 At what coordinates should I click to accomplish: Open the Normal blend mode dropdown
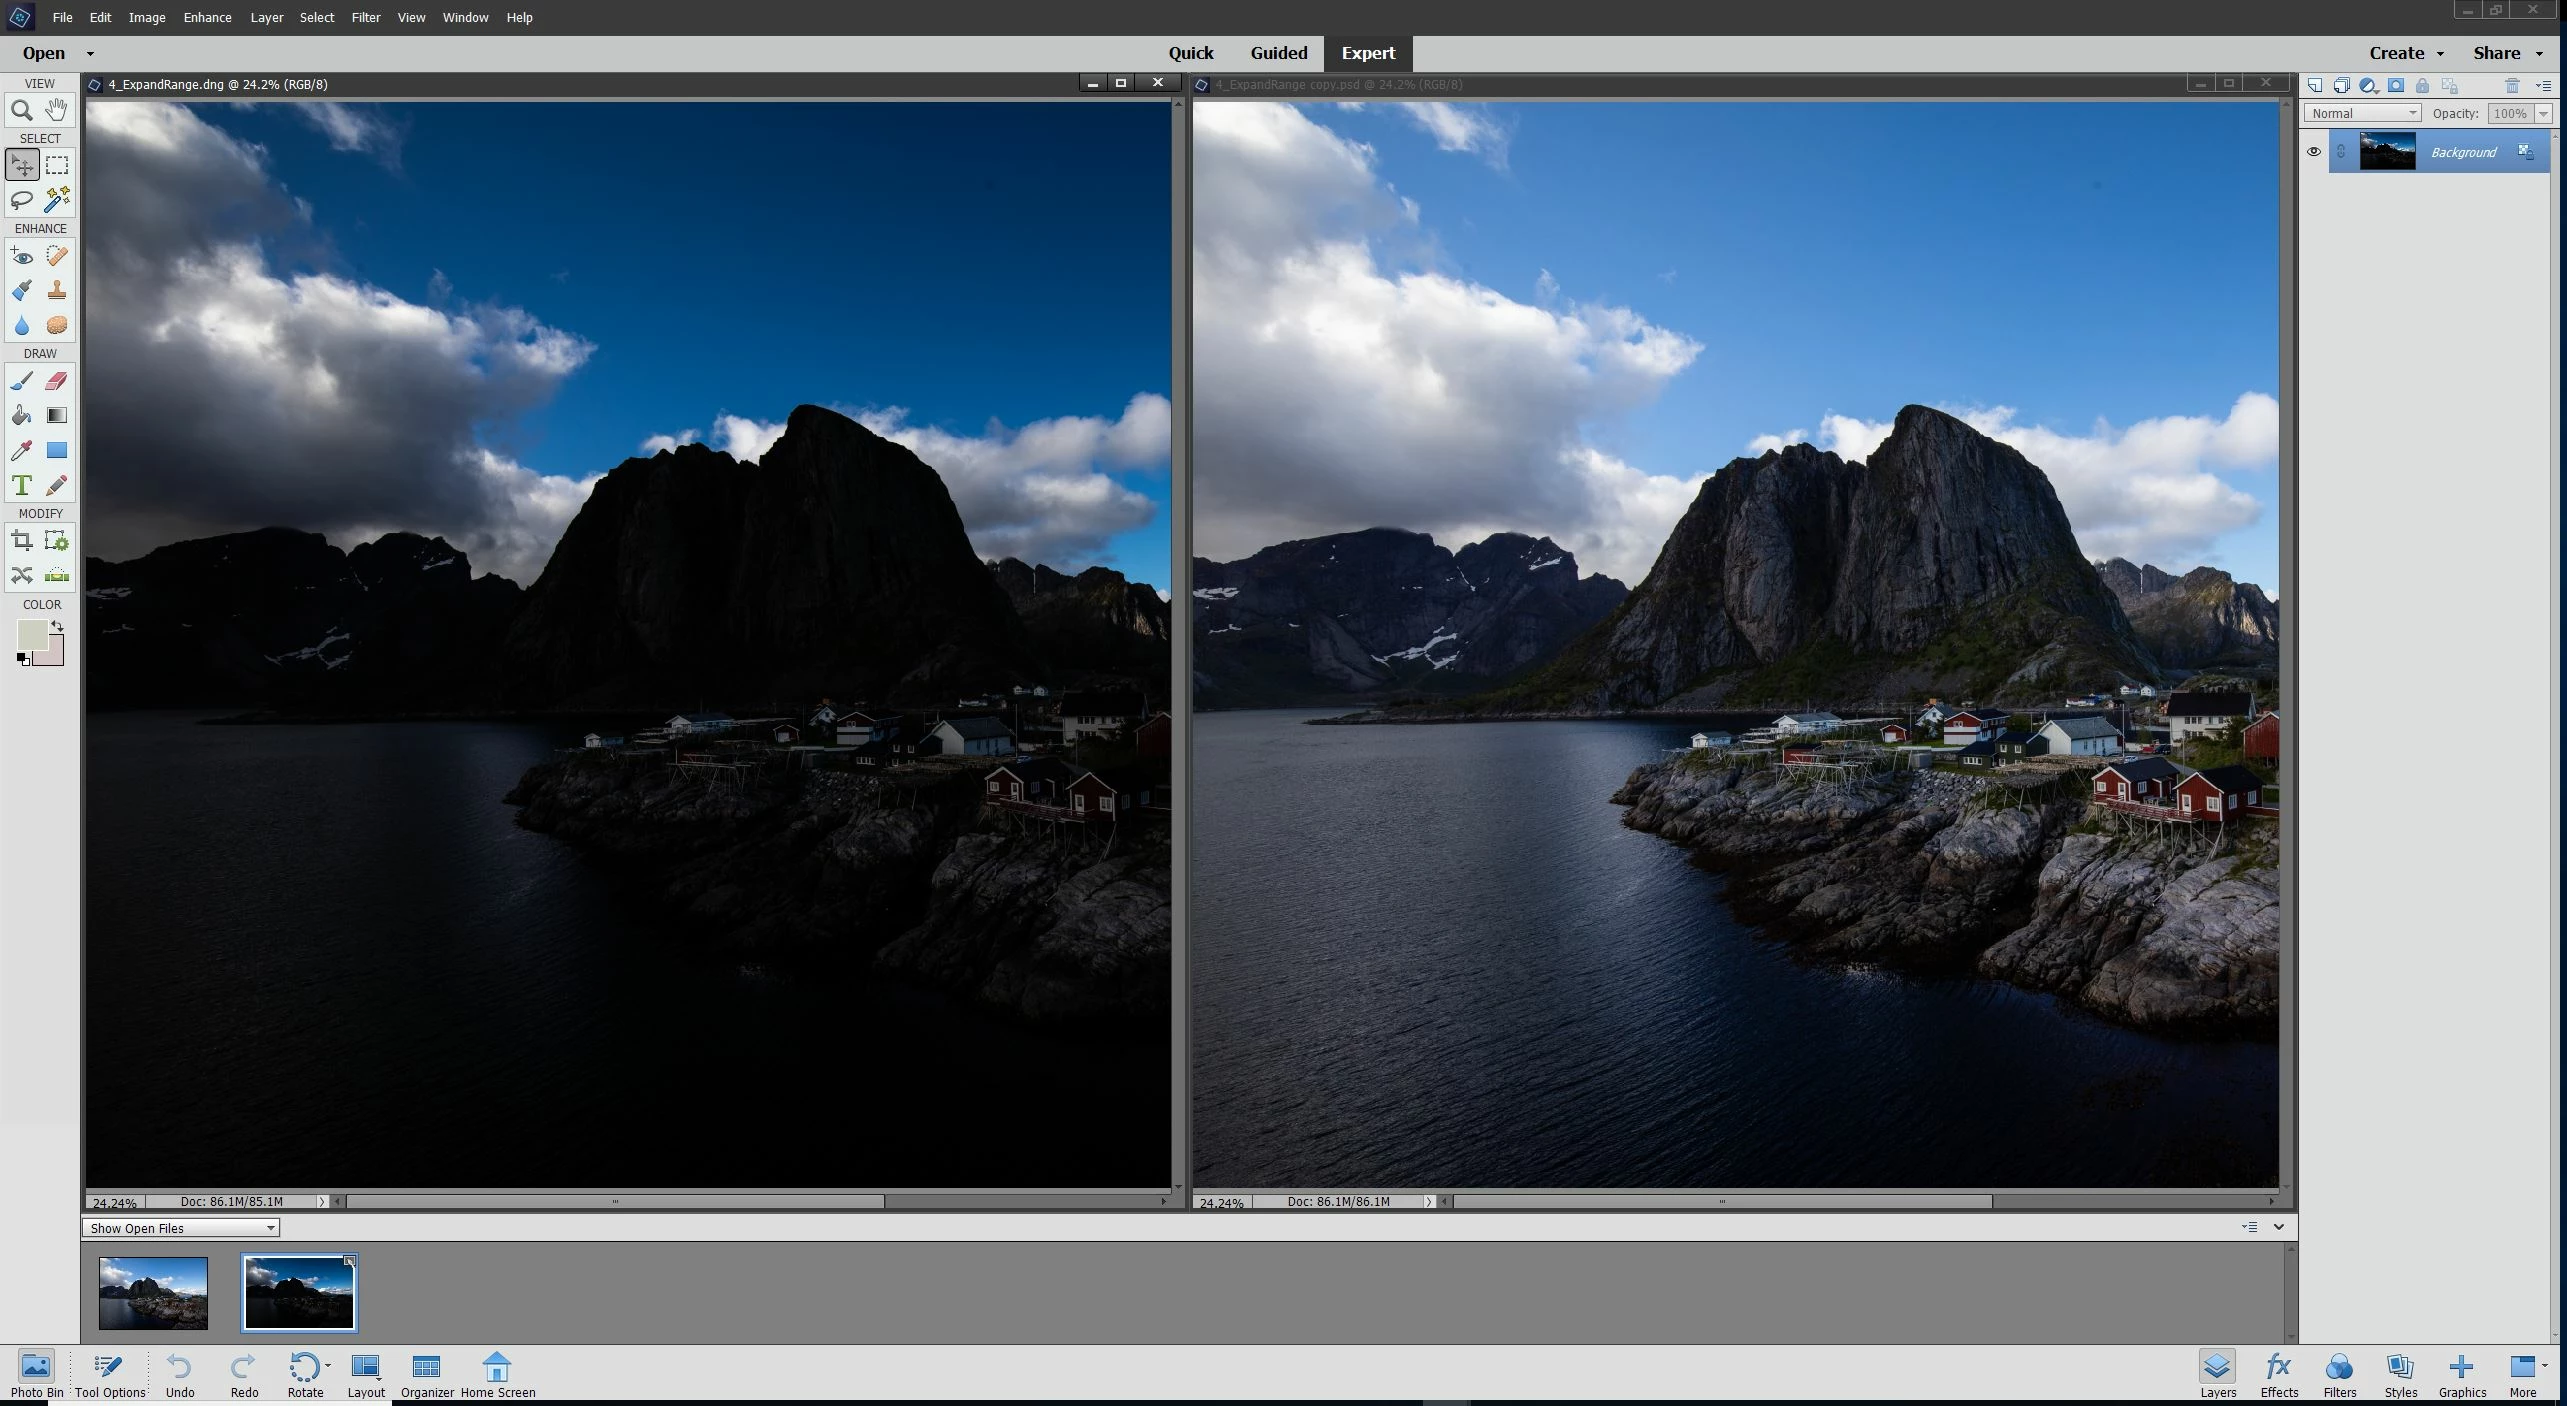(x=2362, y=113)
